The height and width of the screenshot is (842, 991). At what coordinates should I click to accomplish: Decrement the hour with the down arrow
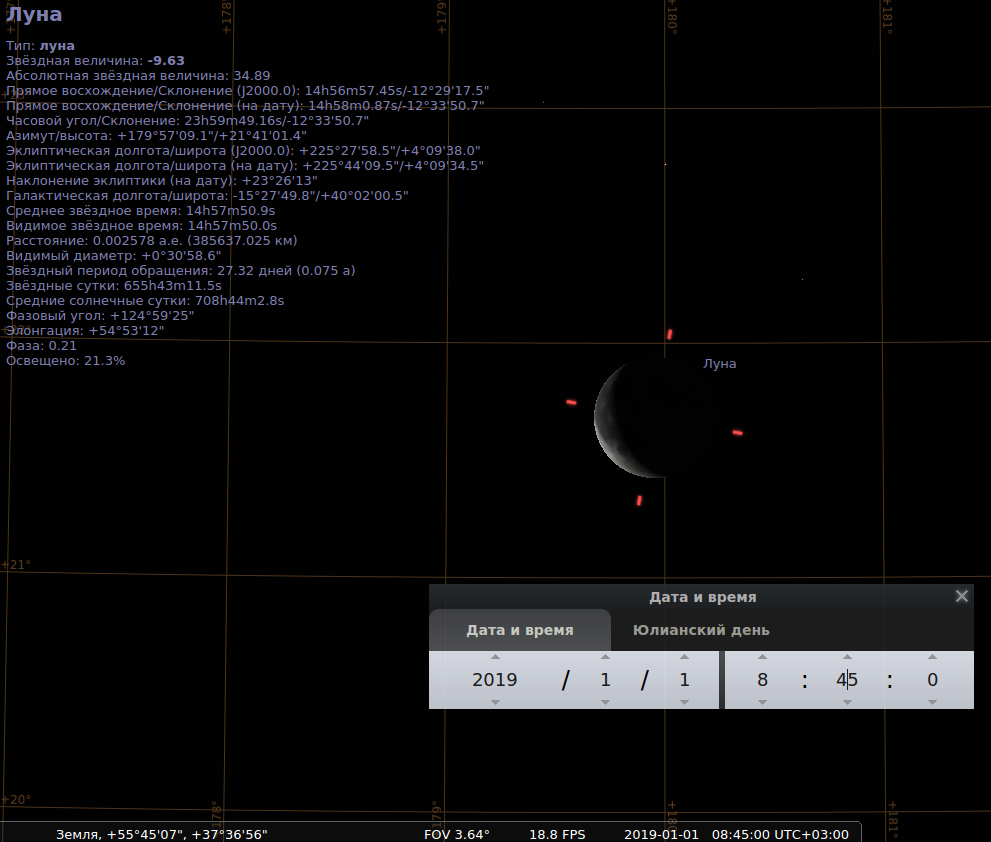pyautogui.click(x=762, y=702)
